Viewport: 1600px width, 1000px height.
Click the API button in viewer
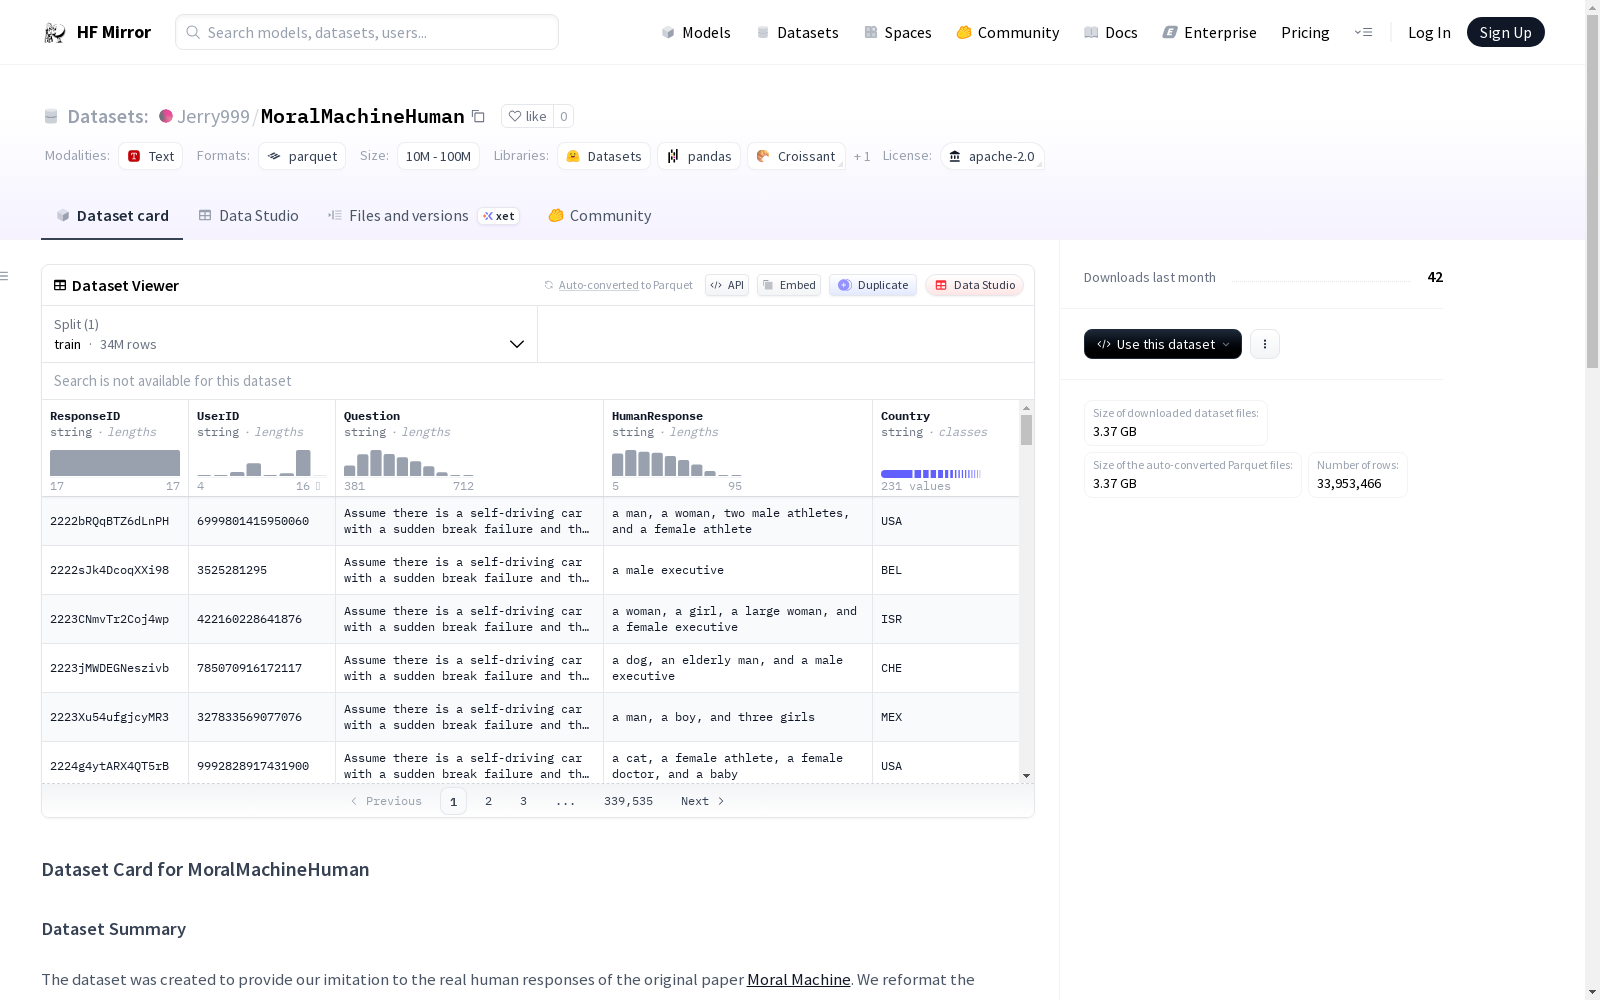coord(727,285)
